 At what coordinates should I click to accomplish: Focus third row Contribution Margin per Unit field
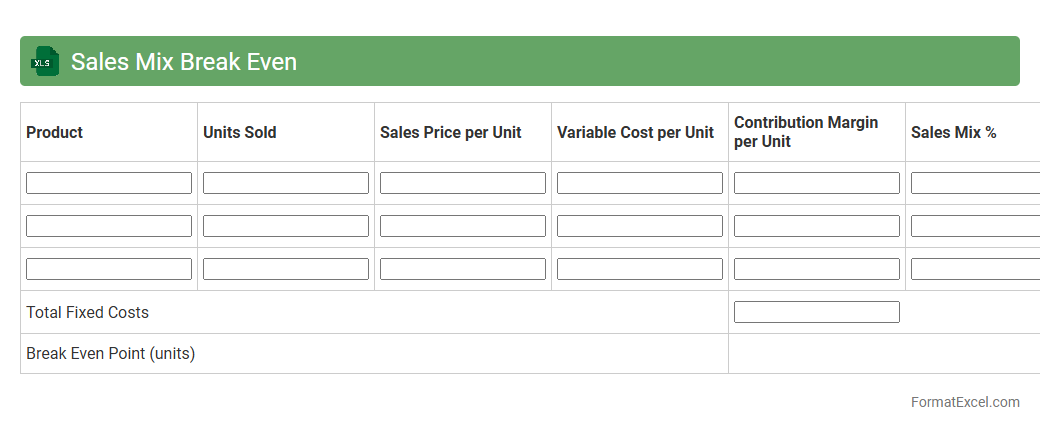coord(817,269)
